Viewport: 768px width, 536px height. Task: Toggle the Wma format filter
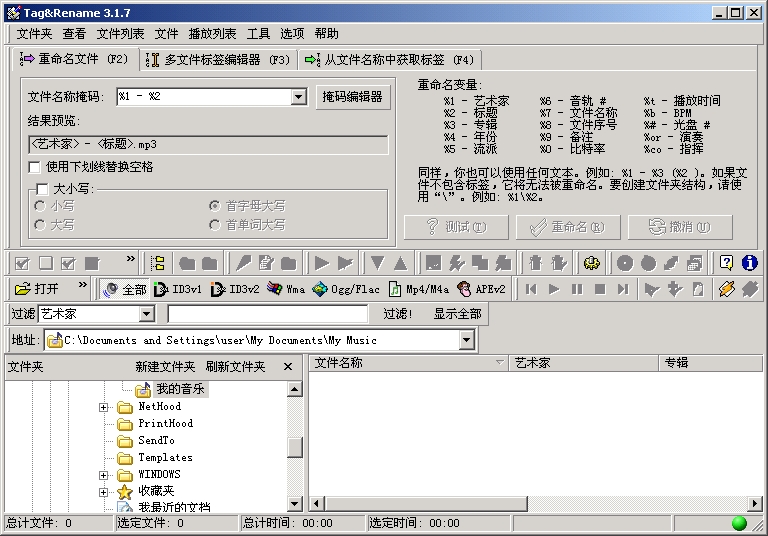(x=286, y=290)
